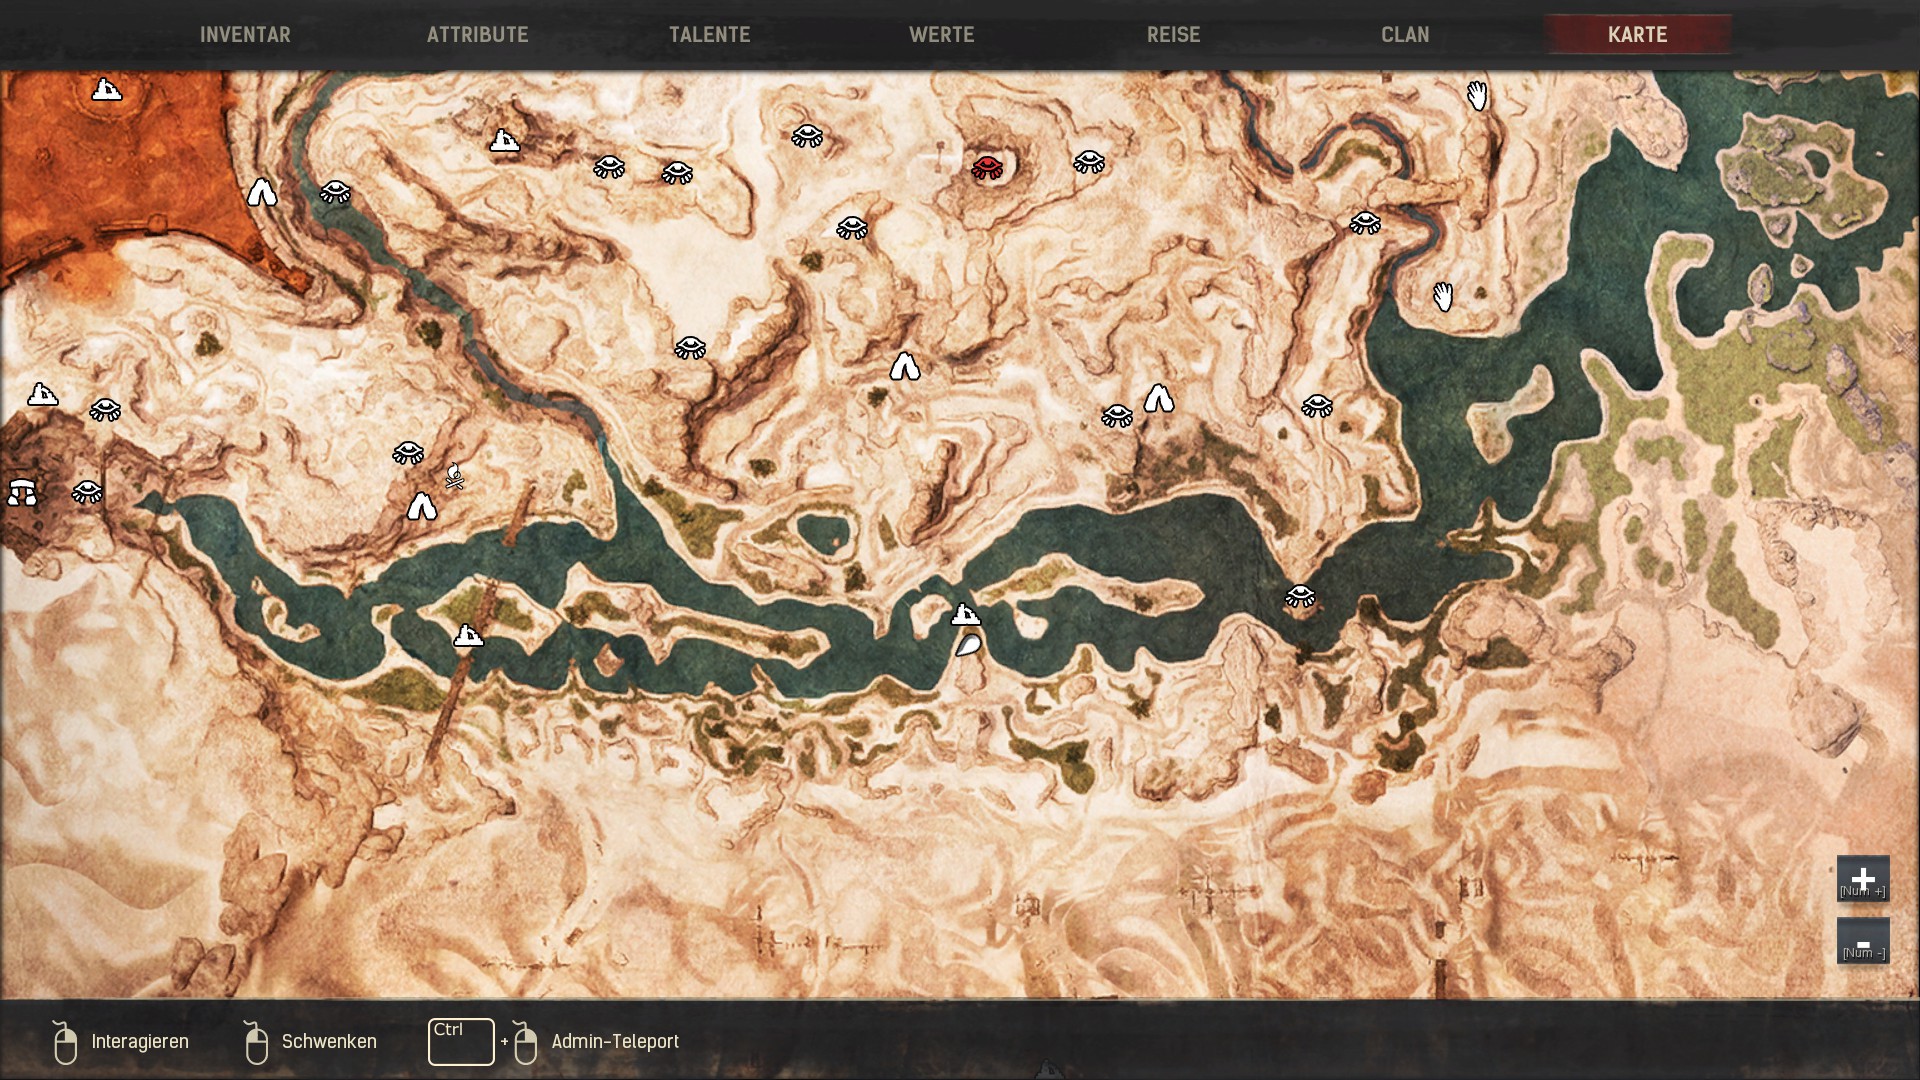Zoom in with the plus button
The width and height of the screenshot is (1920, 1080).
(x=1862, y=878)
